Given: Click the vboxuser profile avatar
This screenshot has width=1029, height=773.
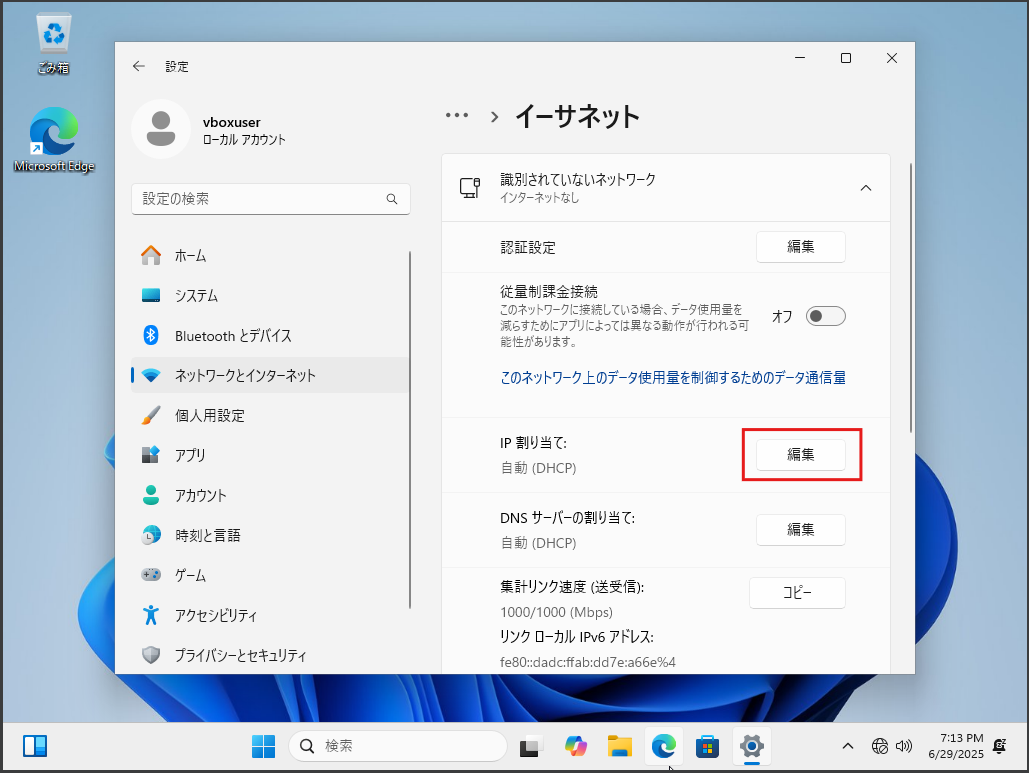Looking at the screenshot, I should coord(161,129).
